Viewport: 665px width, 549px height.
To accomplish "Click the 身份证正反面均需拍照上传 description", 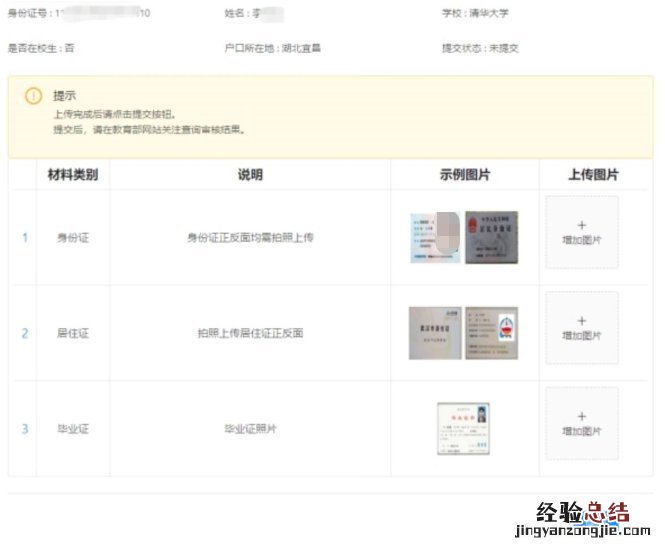I will [x=250, y=238].
